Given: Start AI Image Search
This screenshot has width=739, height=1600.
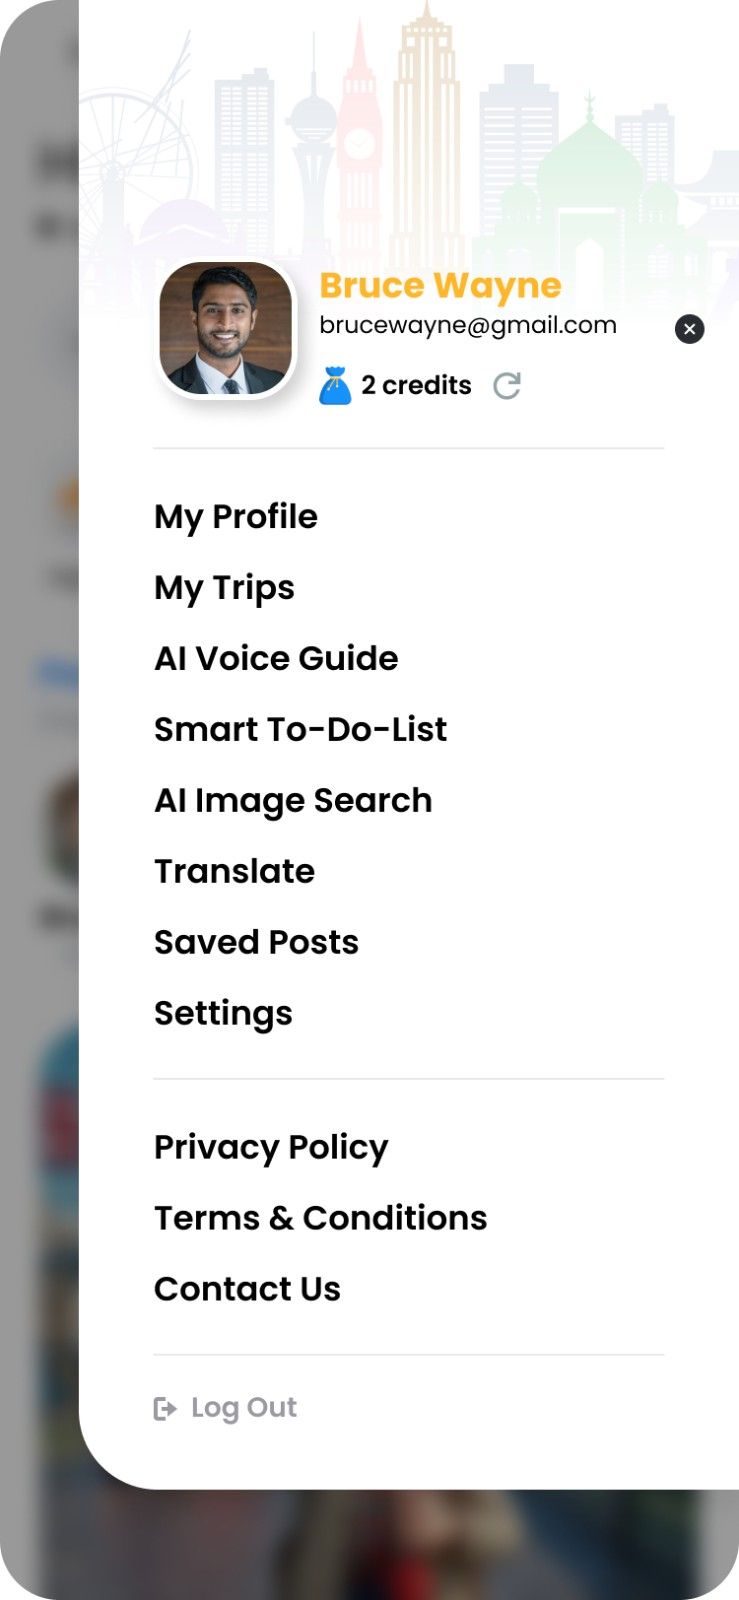Looking at the screenshot, I should point(293,801).
